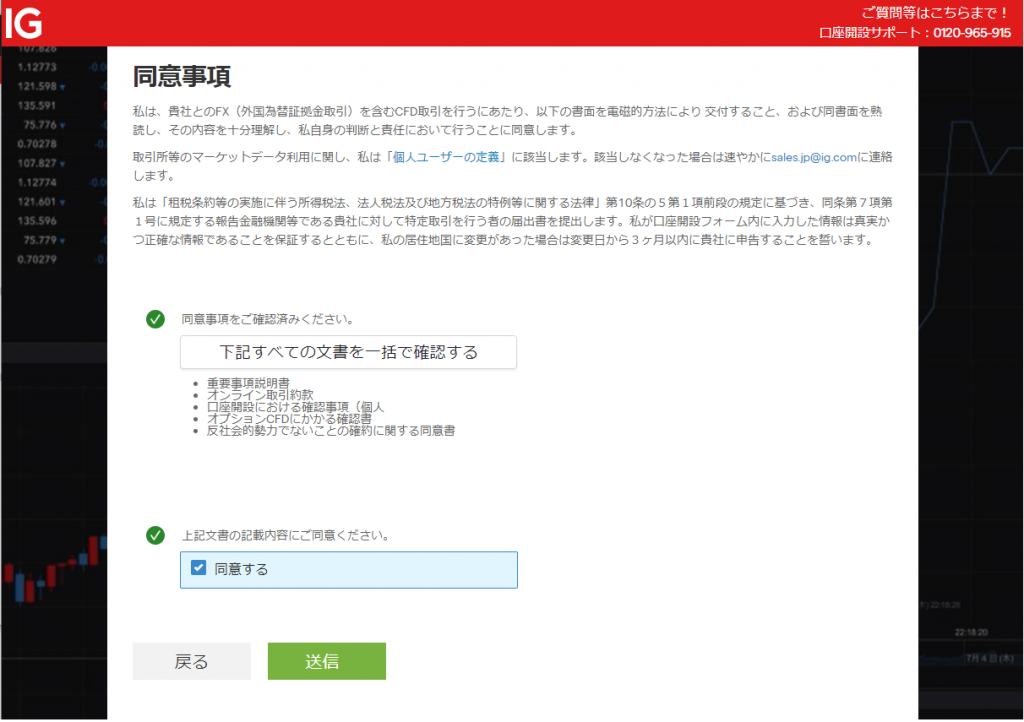Click the 同意事項 heading
1024x722 pixels.
[182, 76]
